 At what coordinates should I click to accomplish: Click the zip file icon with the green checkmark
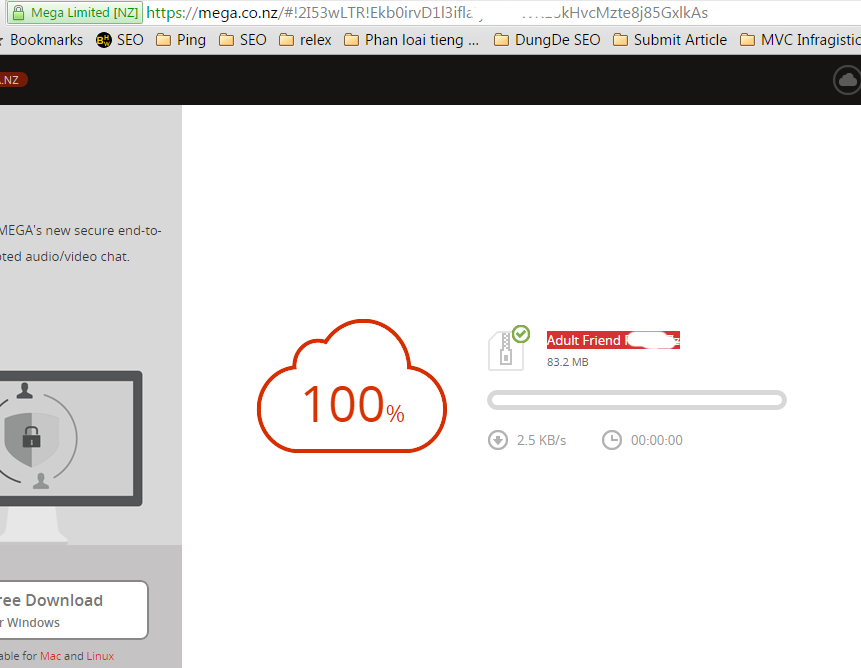tap(508, 349)
